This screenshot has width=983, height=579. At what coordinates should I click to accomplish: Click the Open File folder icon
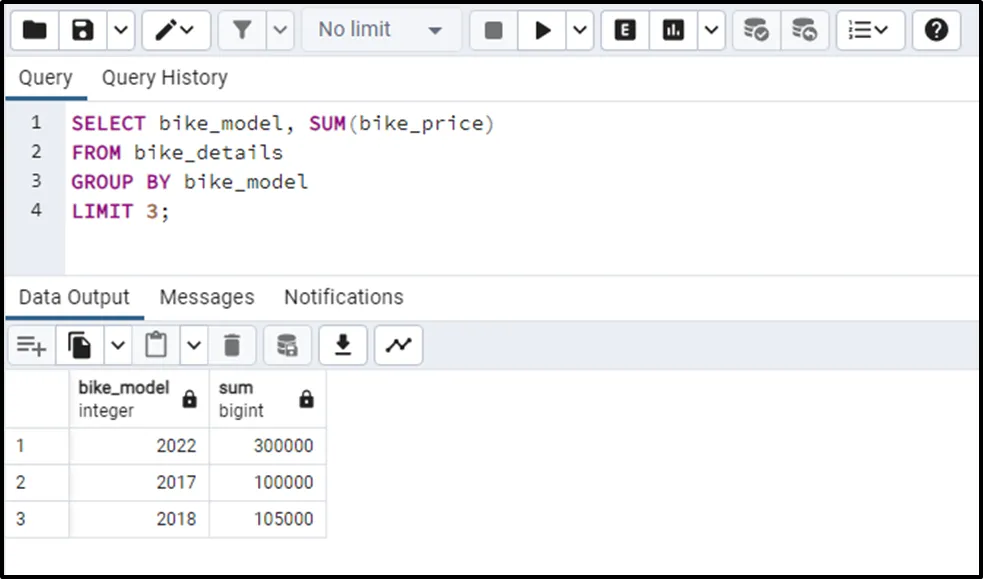tap(35, 30)
